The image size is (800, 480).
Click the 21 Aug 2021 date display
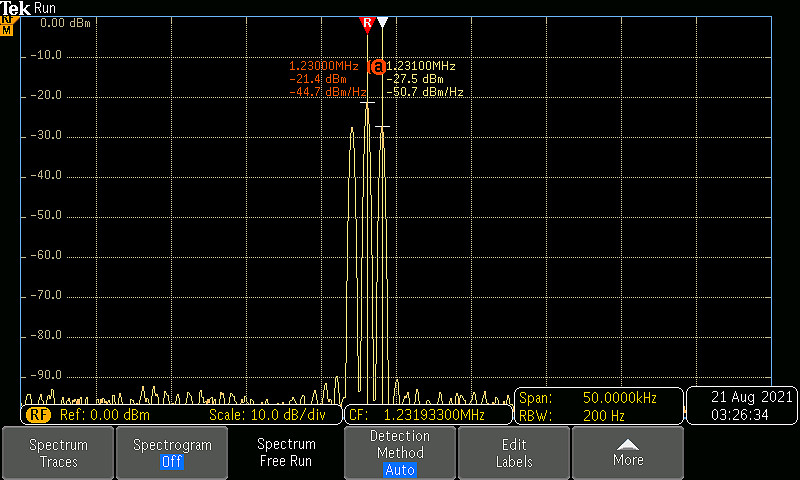coord(752,396)
